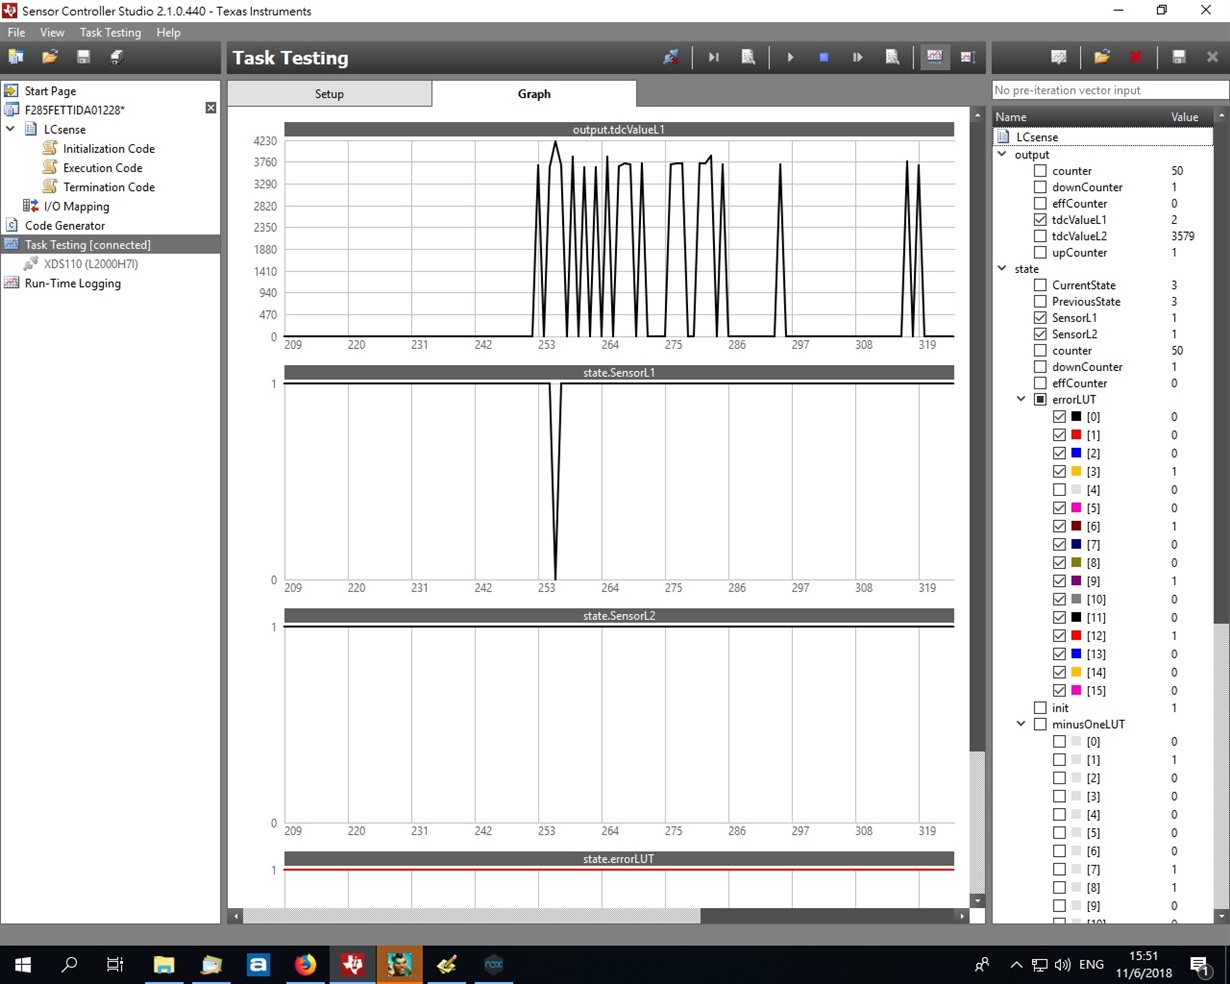Image resolution: width=1230 pixels, height=984 pixels.
Task: Click the graph horizontal scrollbar thumb
Action: tap(828, 916)
